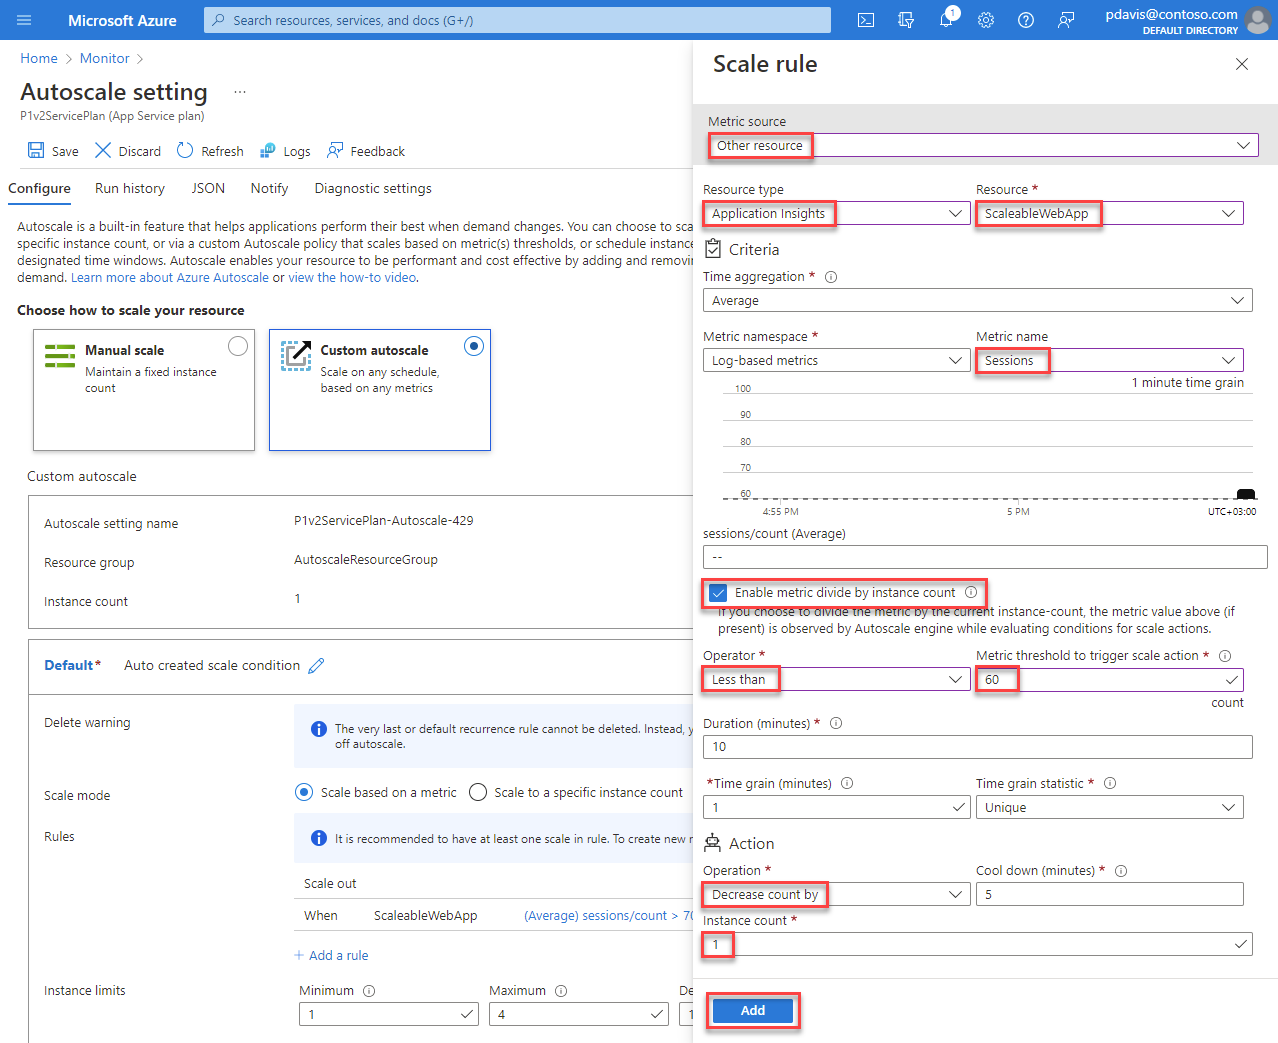Open the Resource dropdown showing ScaleableWebApp
The width and height of the screenshot is (1278, 1043).
(x=1110, y=213)
